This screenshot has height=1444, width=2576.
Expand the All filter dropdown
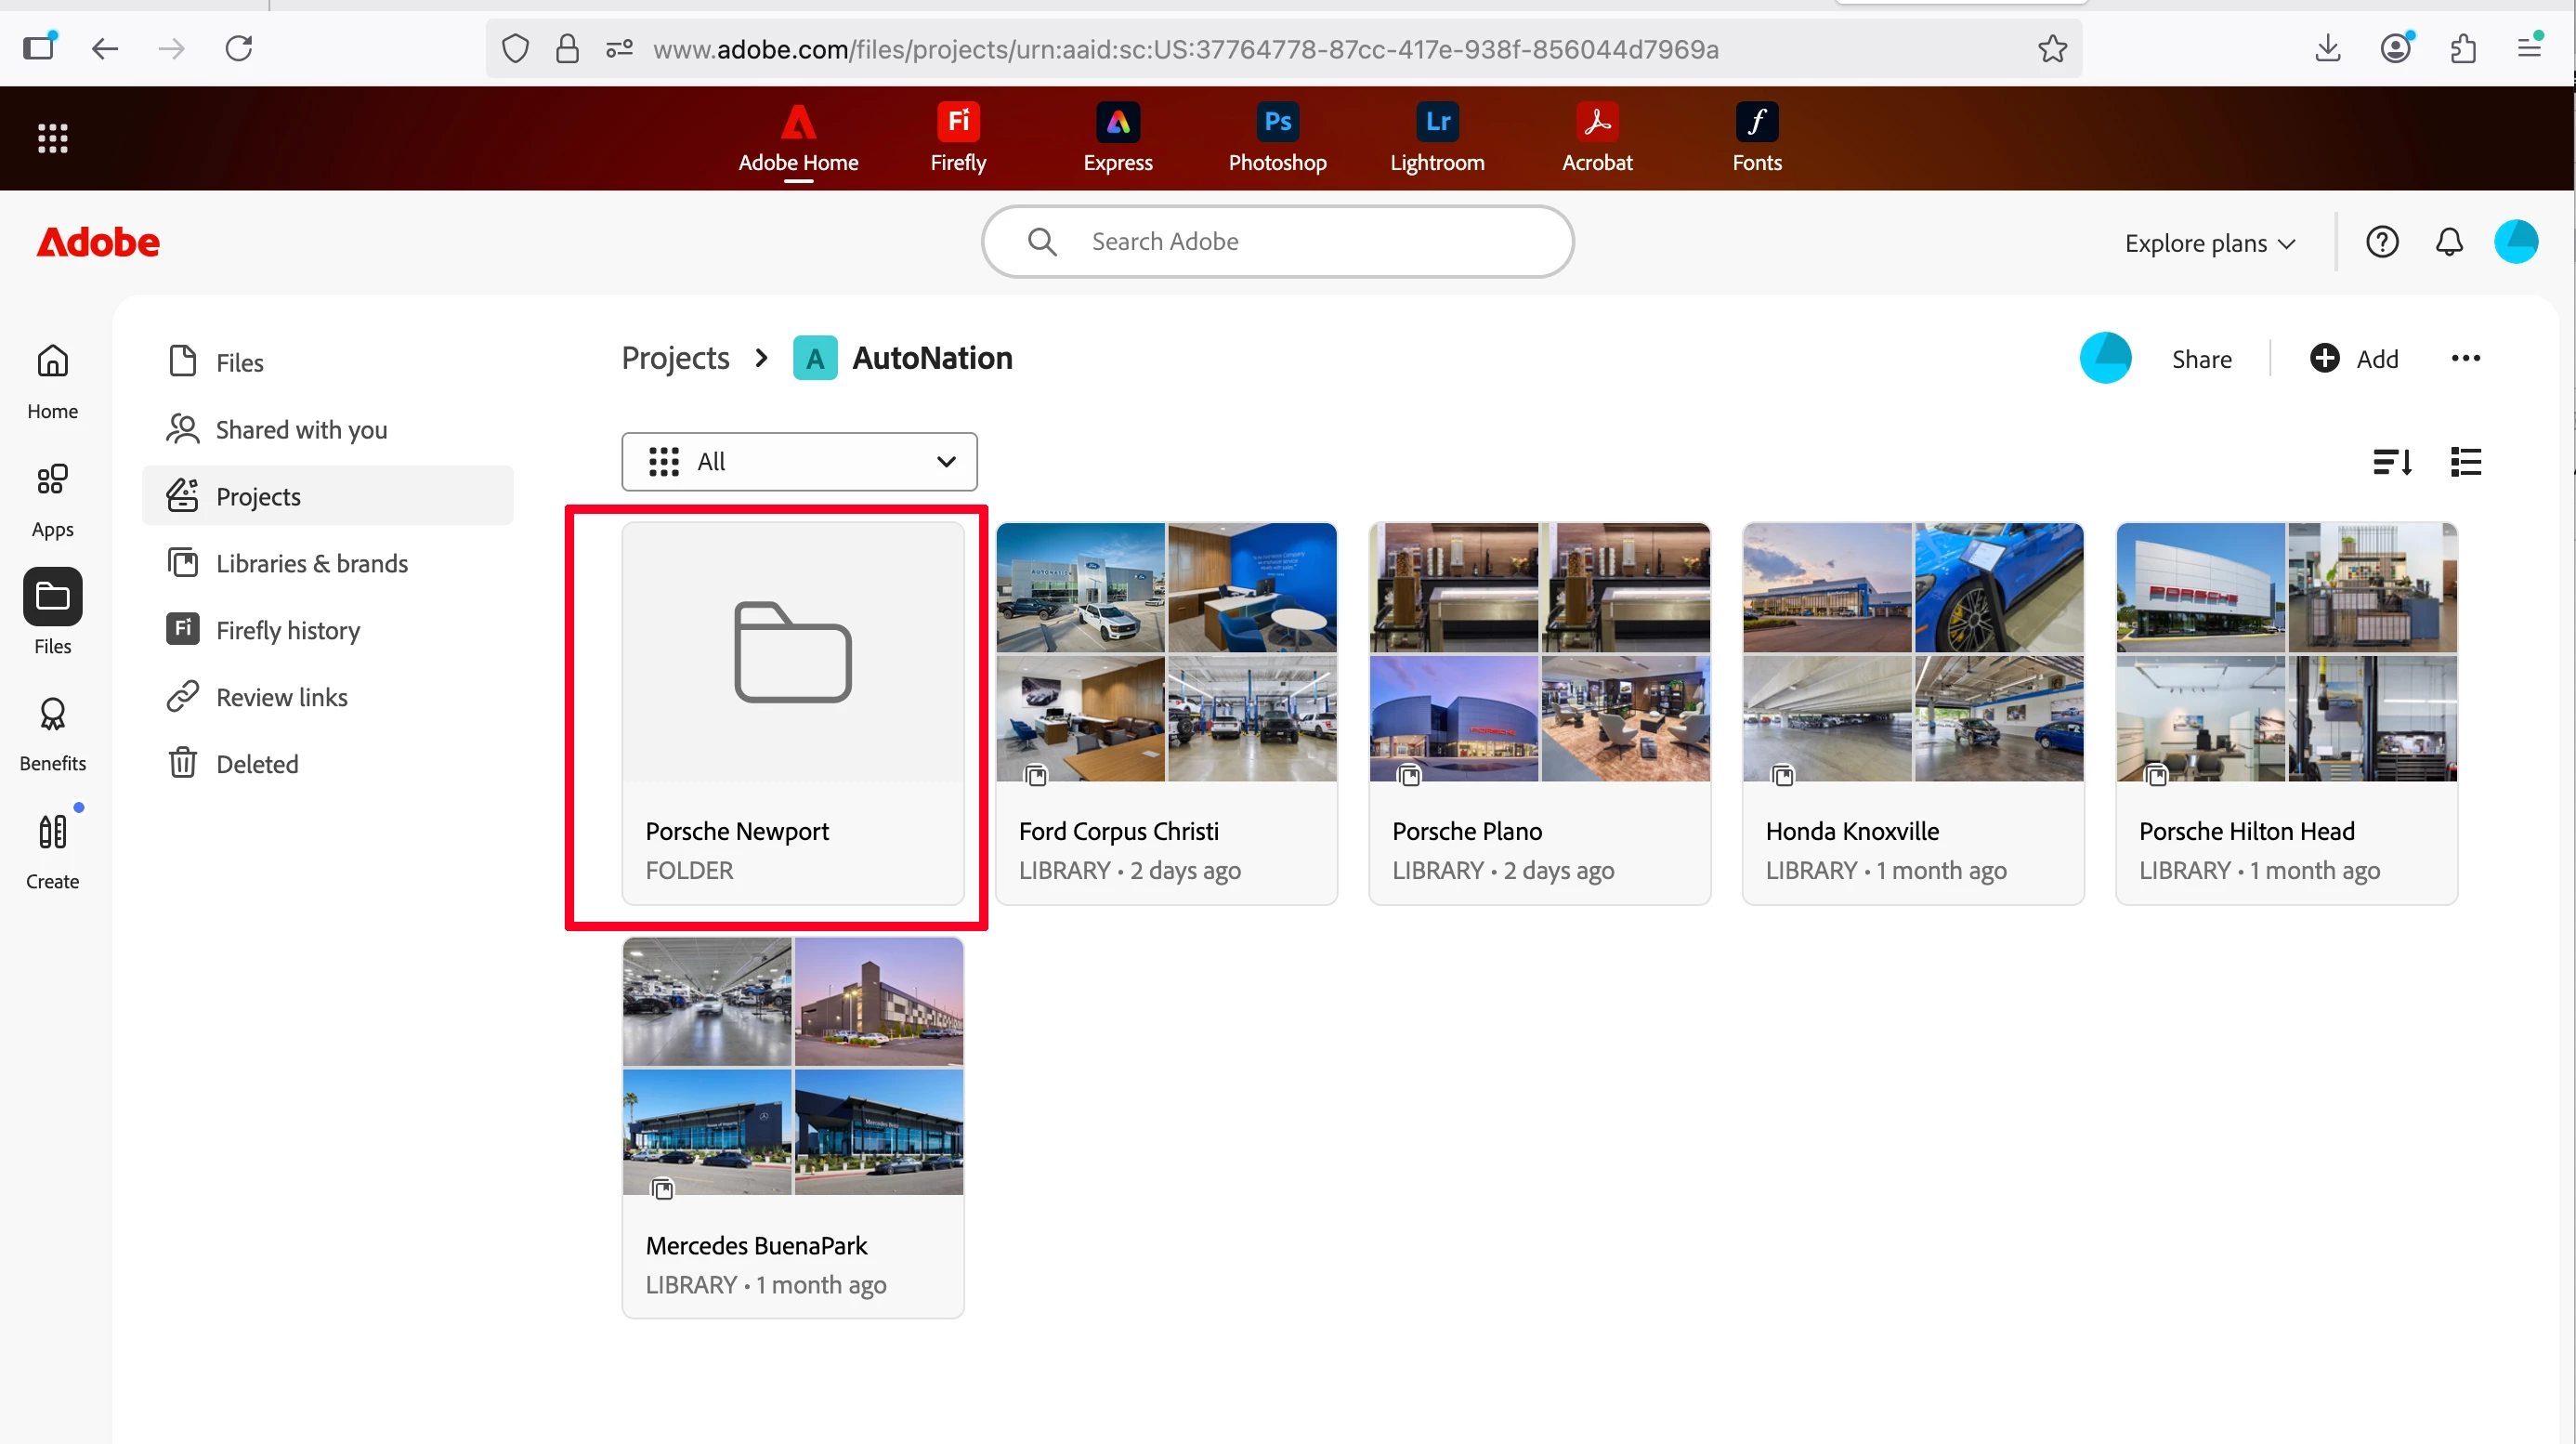(x=798, y=462)
